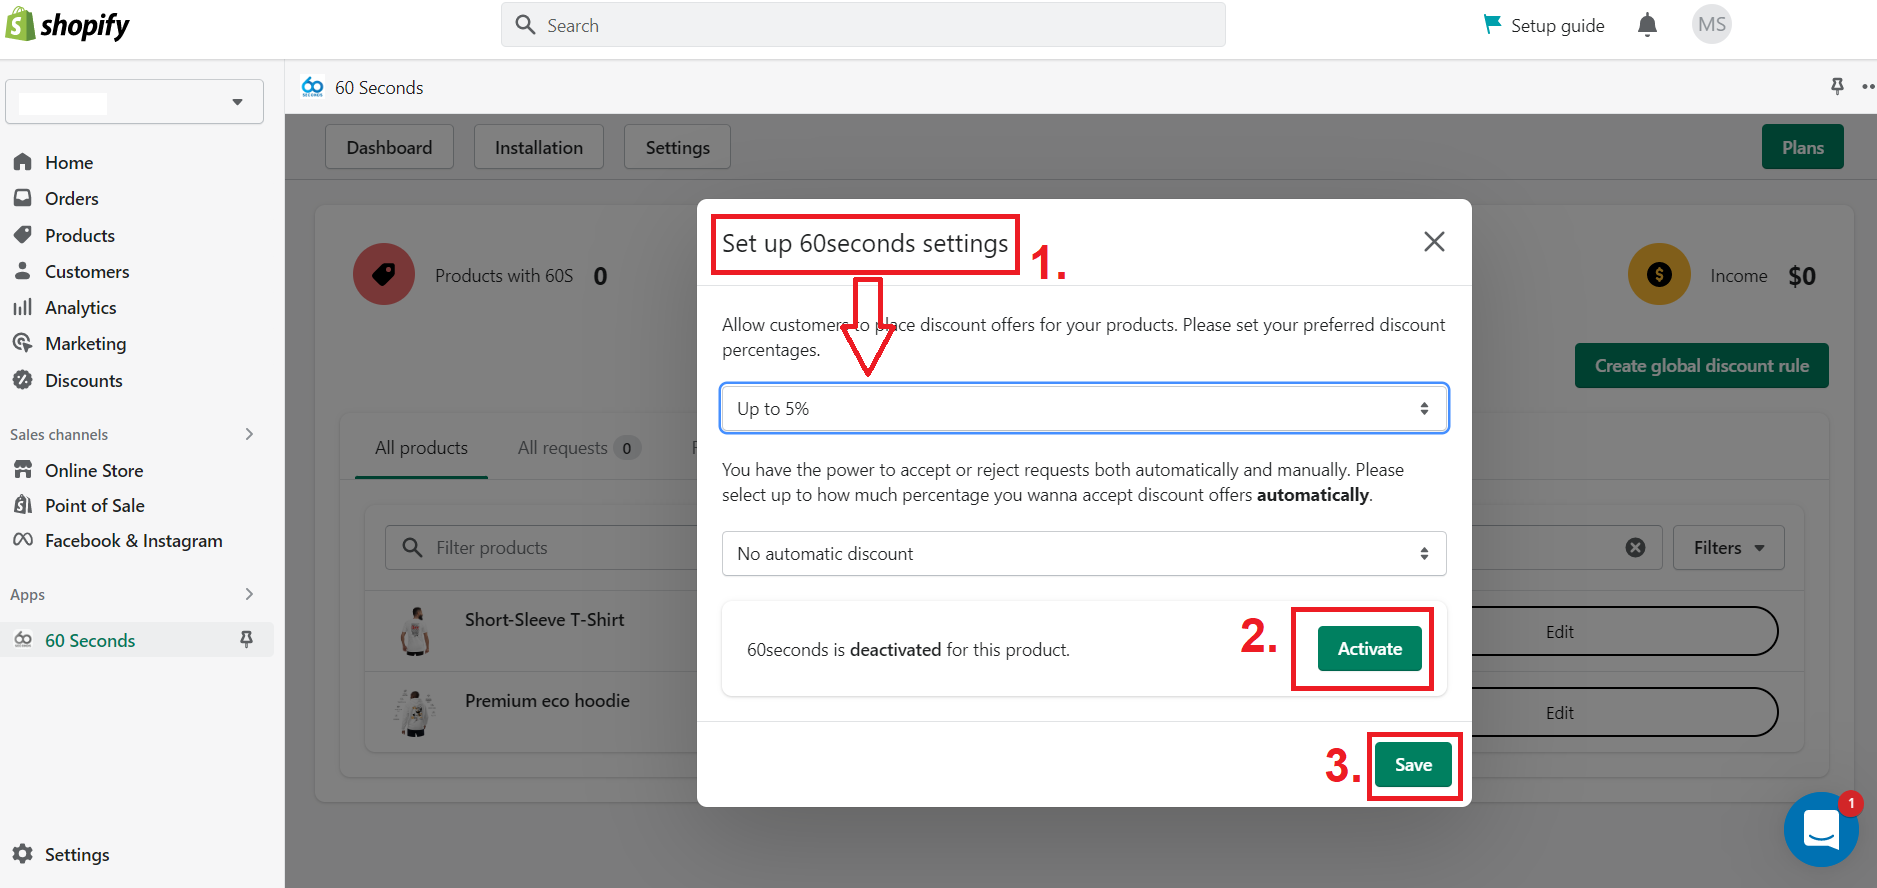Click the pin icon in app header
This screenshot has width=1877, height=888.
(1837, 86)
